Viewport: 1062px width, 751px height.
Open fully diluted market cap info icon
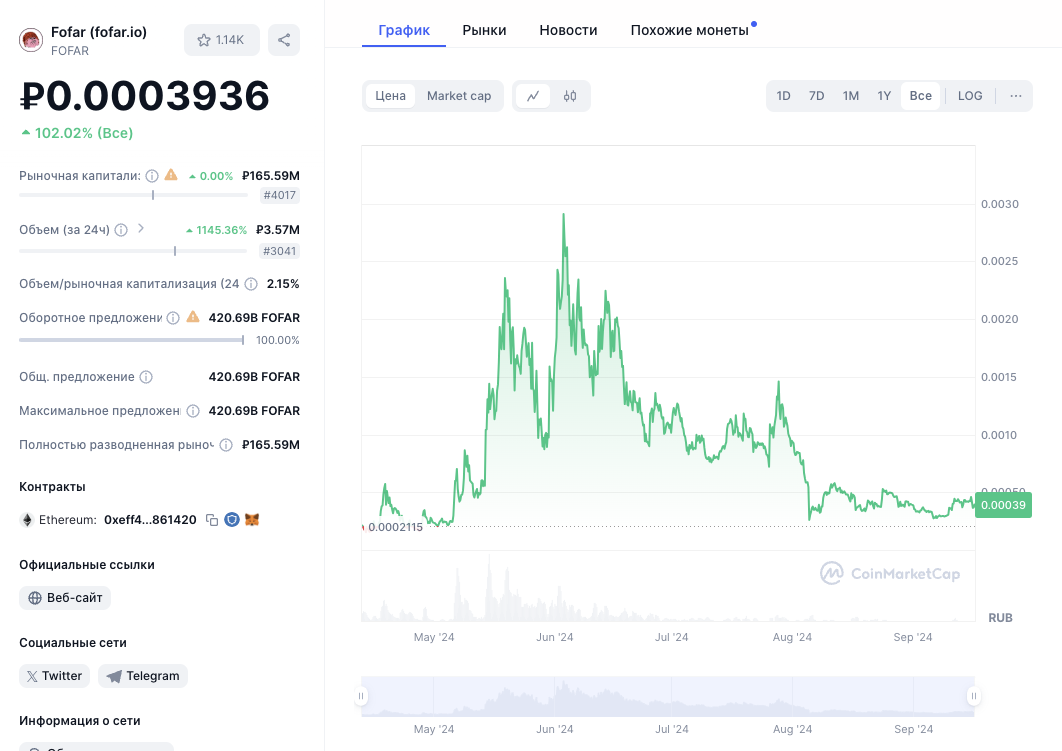[226, 445]
